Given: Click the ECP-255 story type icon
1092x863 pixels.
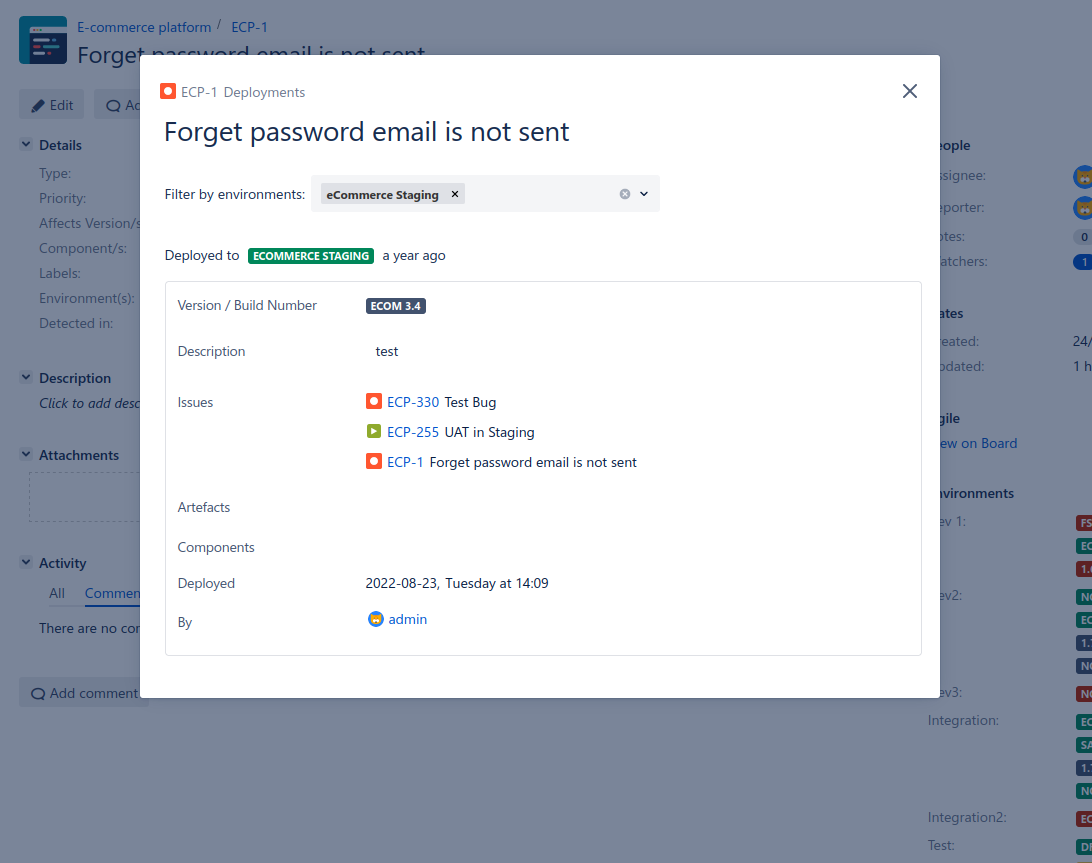Looking at the screenshot, I should point(374,432).
